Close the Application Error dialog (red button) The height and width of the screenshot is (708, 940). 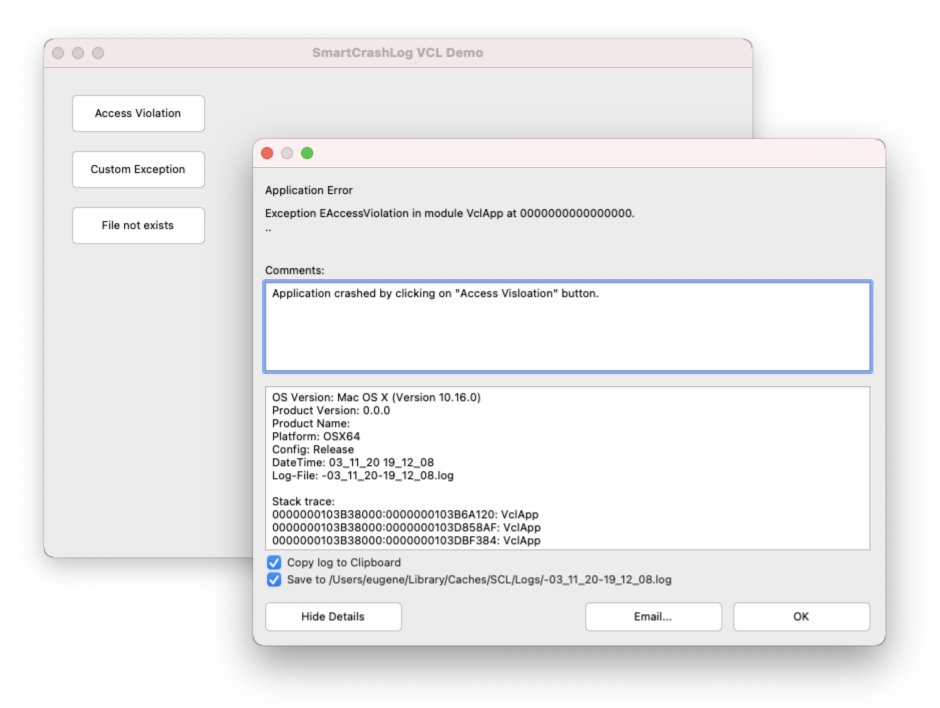point(267,153)
